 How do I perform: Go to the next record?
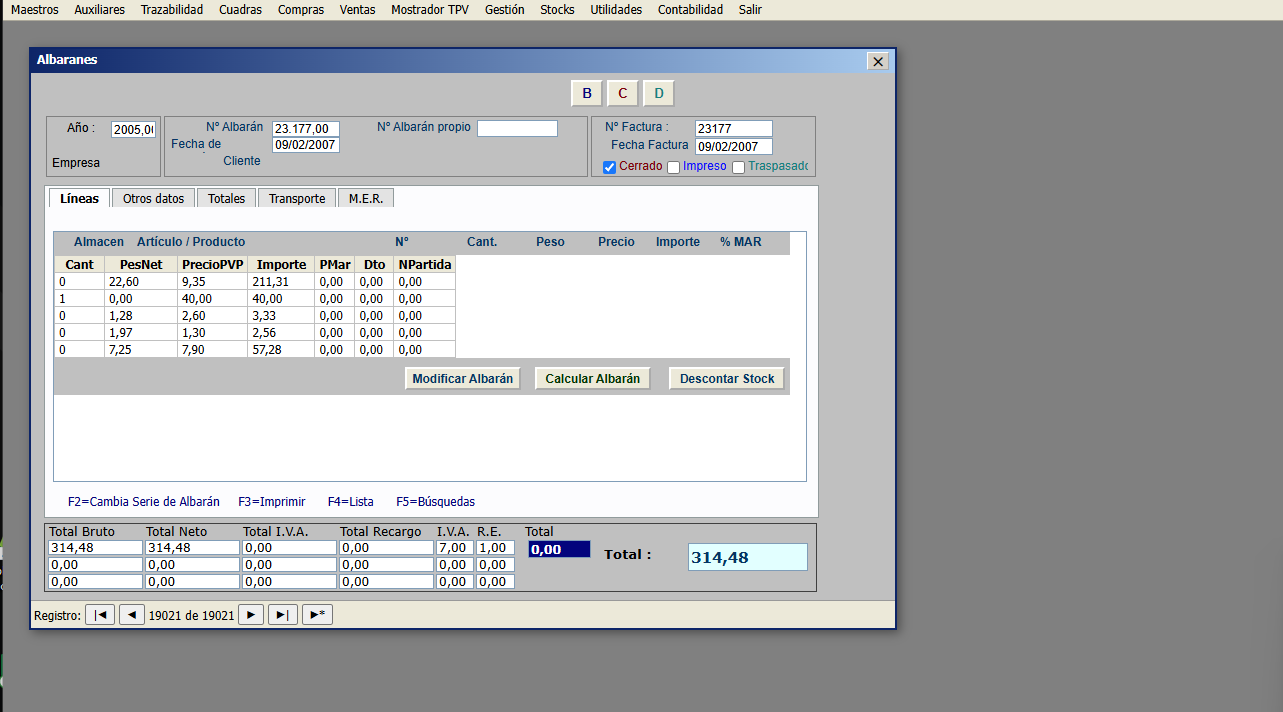[x=251, y=615]
